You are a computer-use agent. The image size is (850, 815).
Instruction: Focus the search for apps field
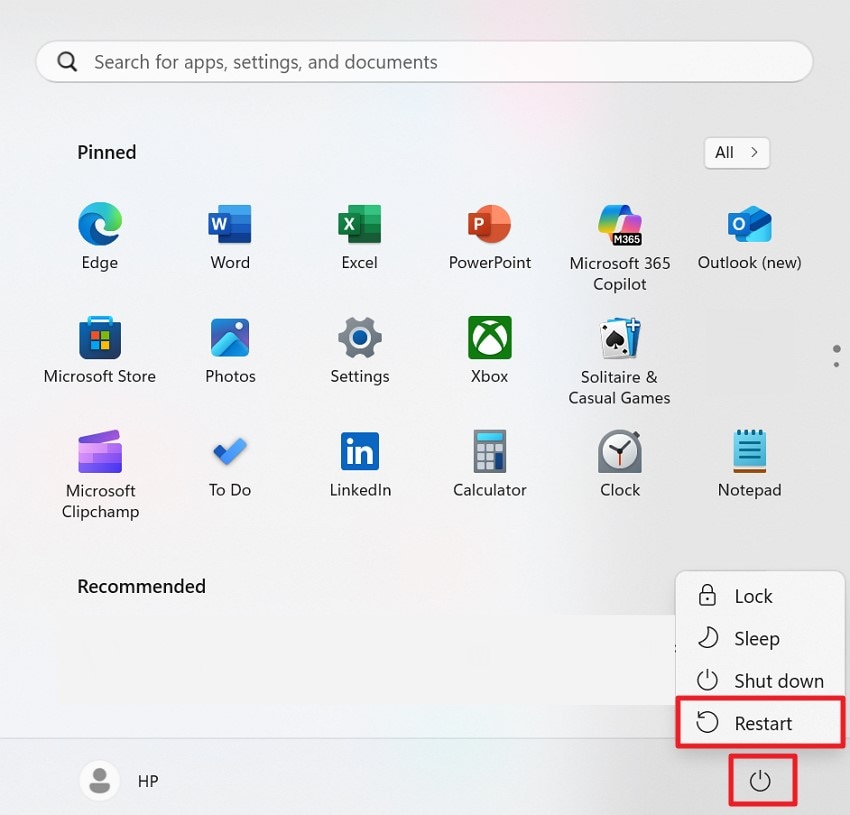click(x=424, y=62)
